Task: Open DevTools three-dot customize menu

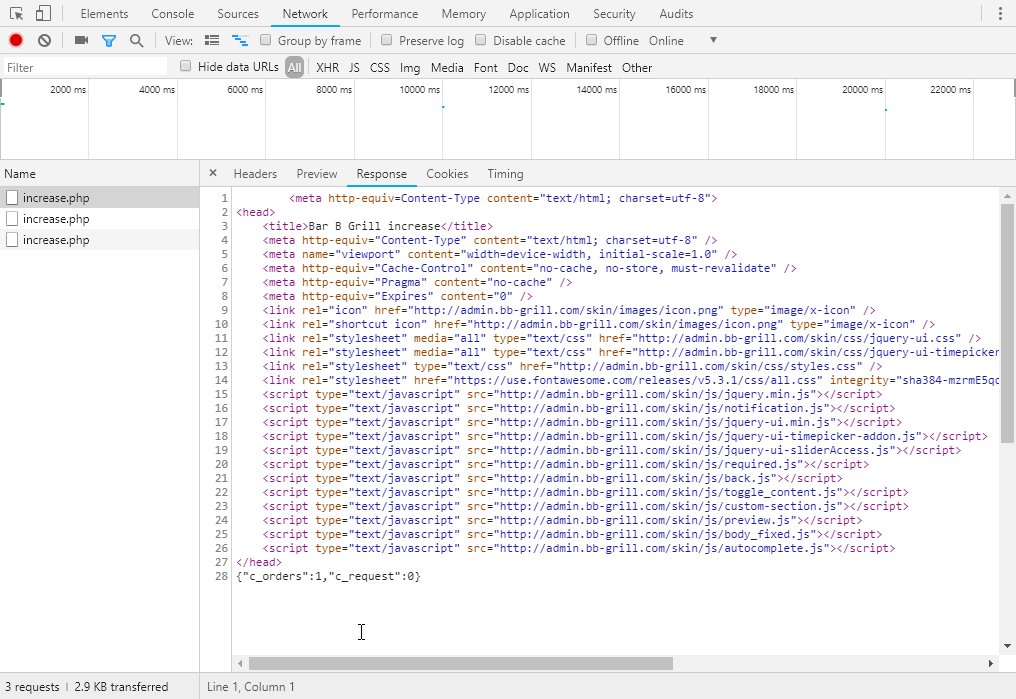Action: pos(1000,14)
